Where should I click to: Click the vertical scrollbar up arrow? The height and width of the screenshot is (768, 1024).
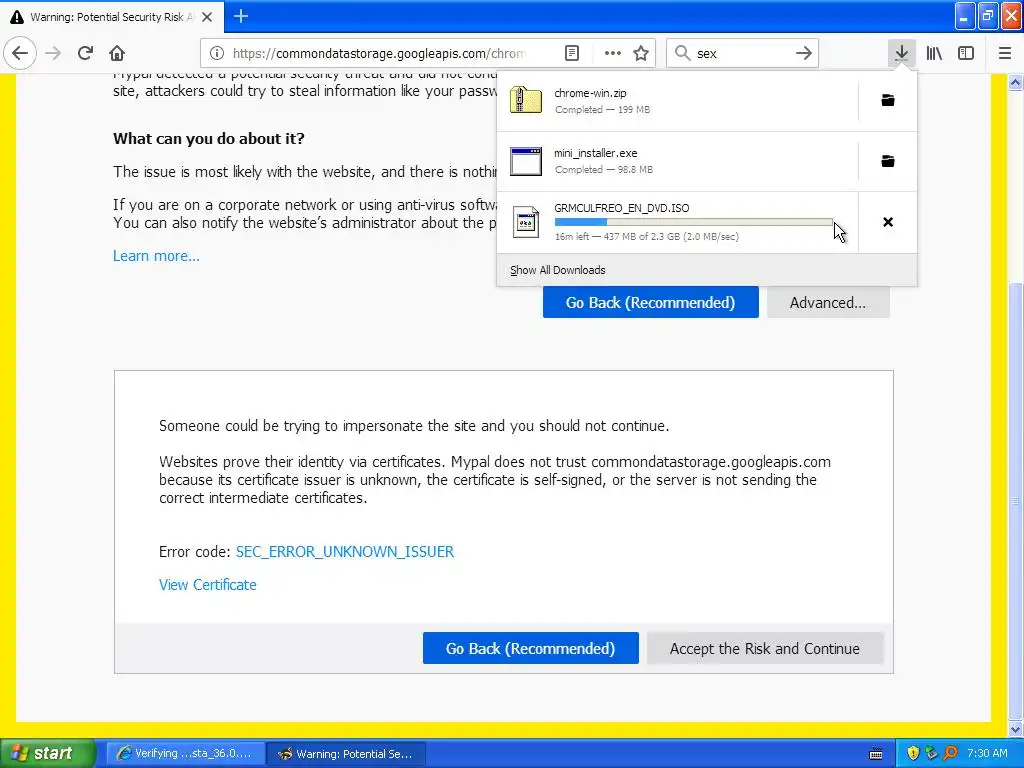pos(1015,82)
